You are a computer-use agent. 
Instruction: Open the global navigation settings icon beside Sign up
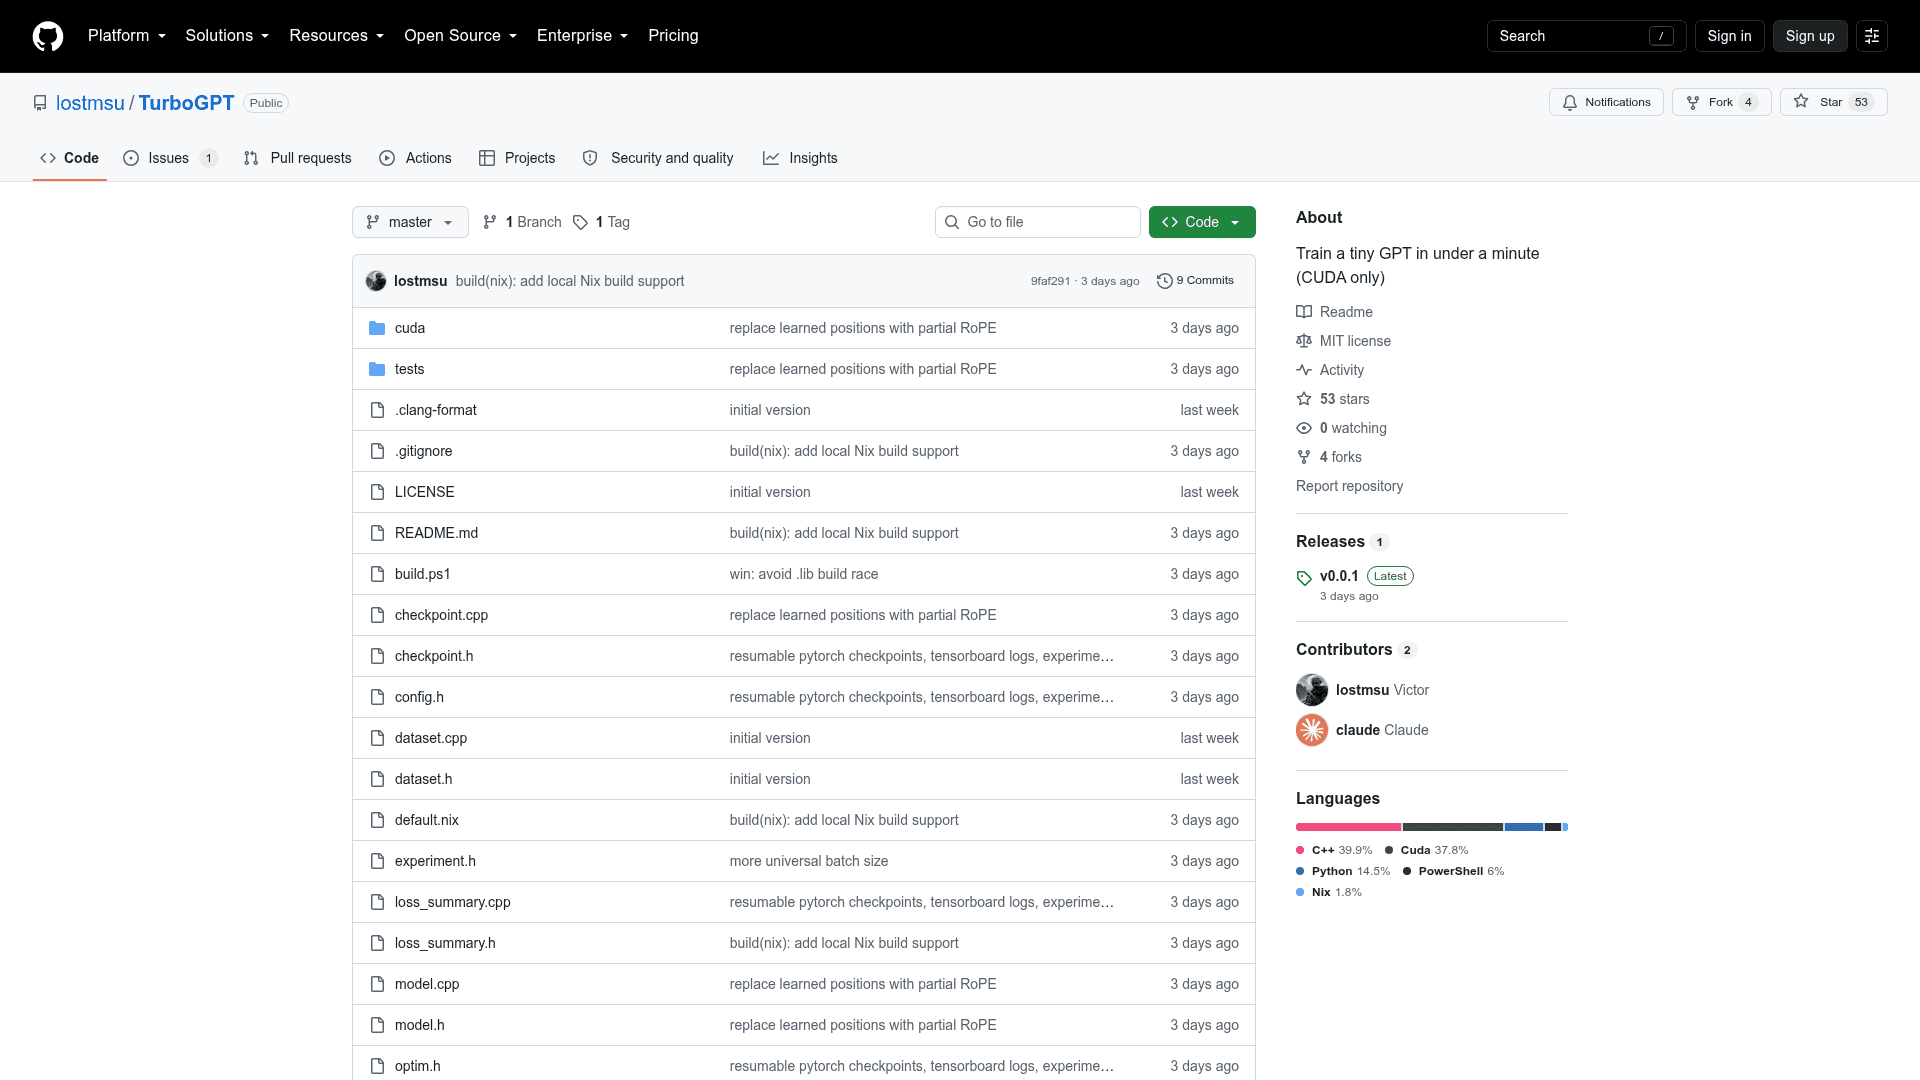coord(1872,36)
